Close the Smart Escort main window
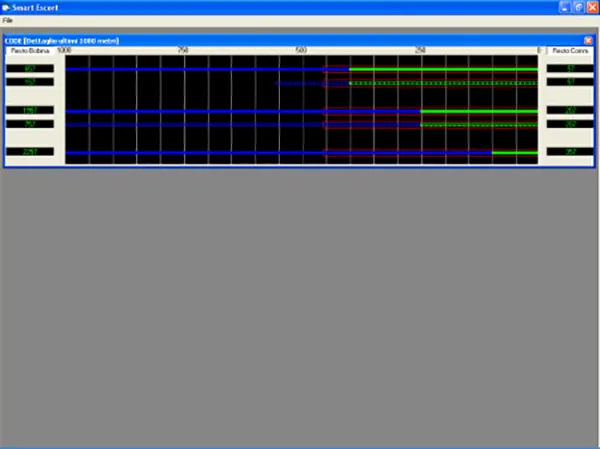This screenshot has height=449, width=600. point(592,7)
